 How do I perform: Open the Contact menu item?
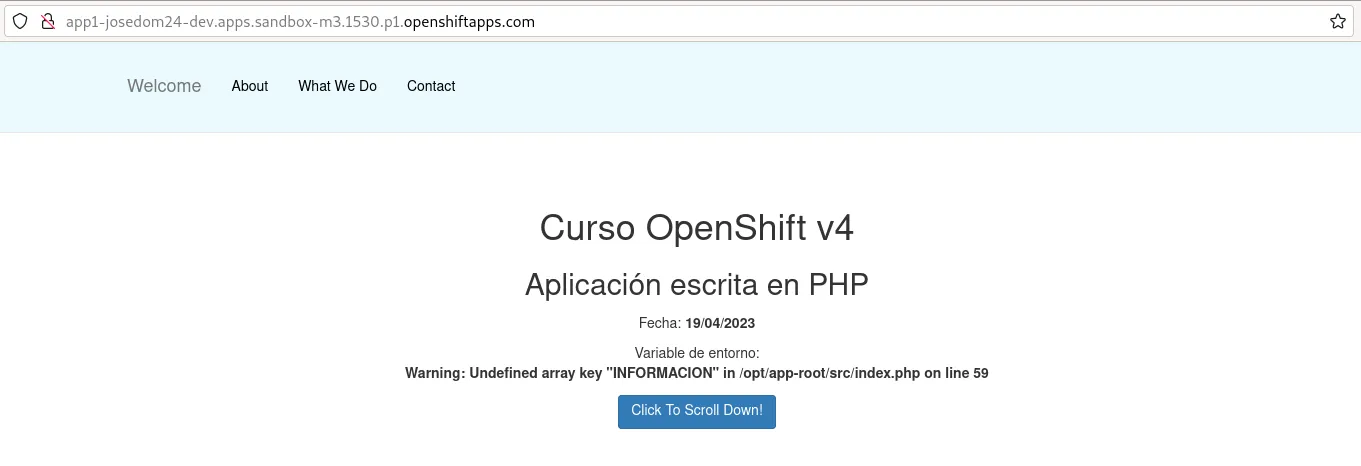pos(431,86)
